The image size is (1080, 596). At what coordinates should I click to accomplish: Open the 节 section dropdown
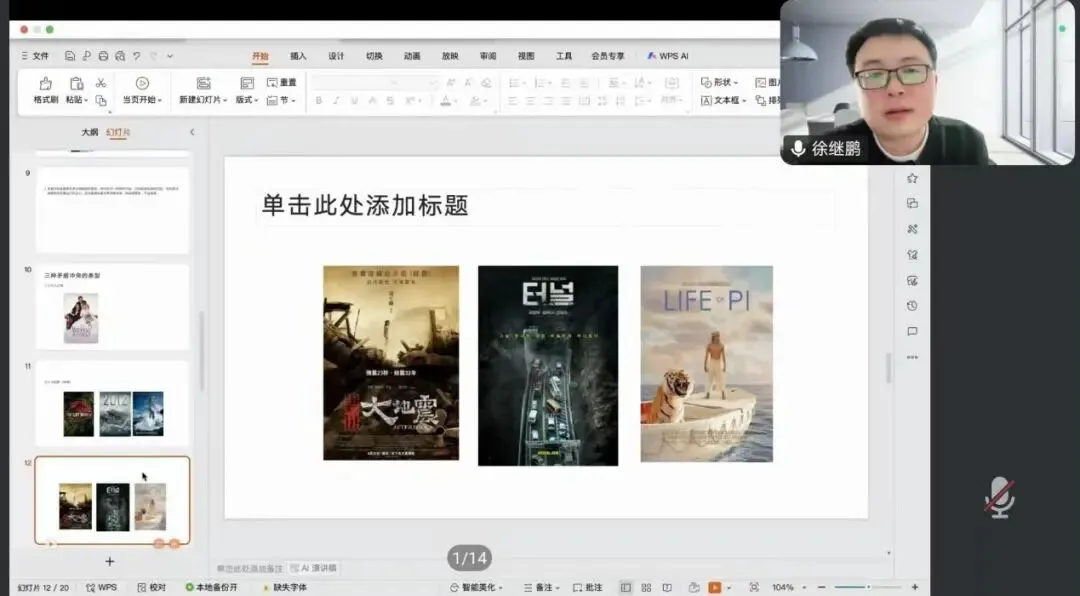click(x=281, y=101)
